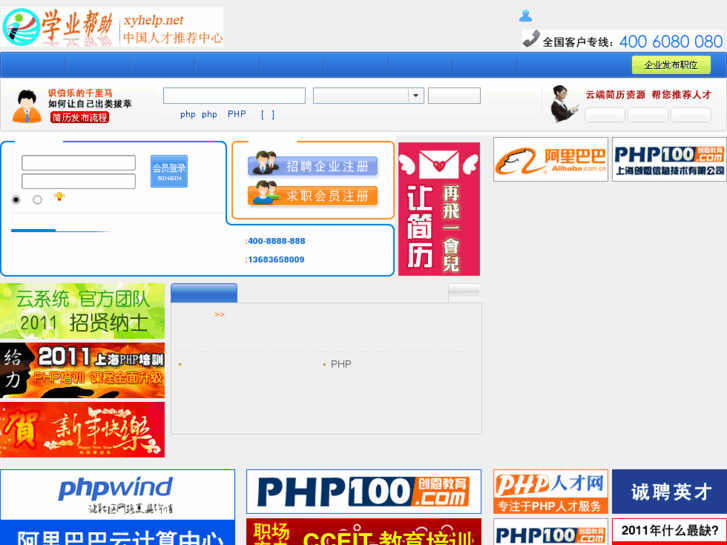Open the PHP100 上海创恩信息技术有限公司 banner
This screenshot has height=545, width=727.
(x=670, y=160)
